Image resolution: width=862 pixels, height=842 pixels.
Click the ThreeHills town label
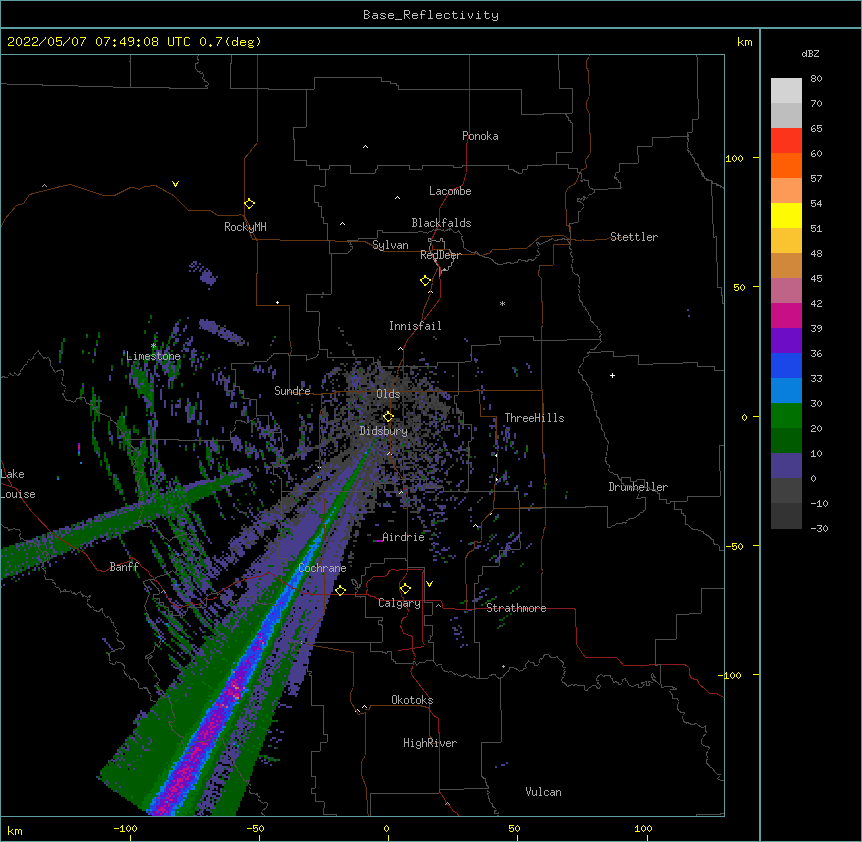534,418
